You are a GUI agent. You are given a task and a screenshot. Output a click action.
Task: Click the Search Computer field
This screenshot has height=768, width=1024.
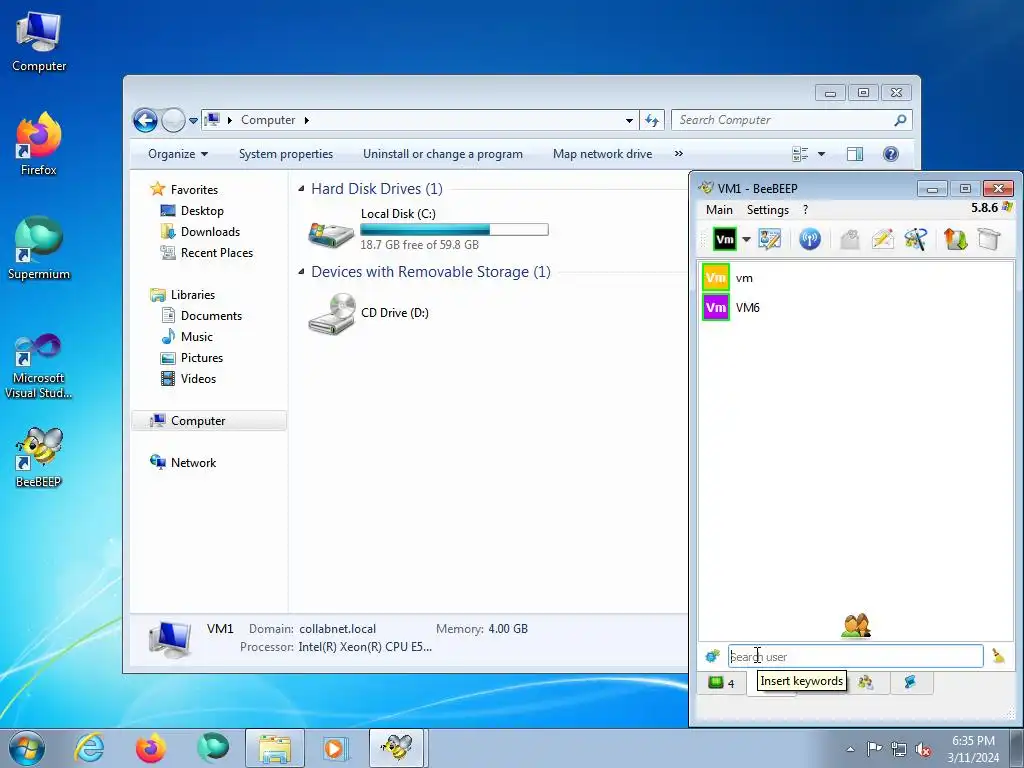click(791, 120)
